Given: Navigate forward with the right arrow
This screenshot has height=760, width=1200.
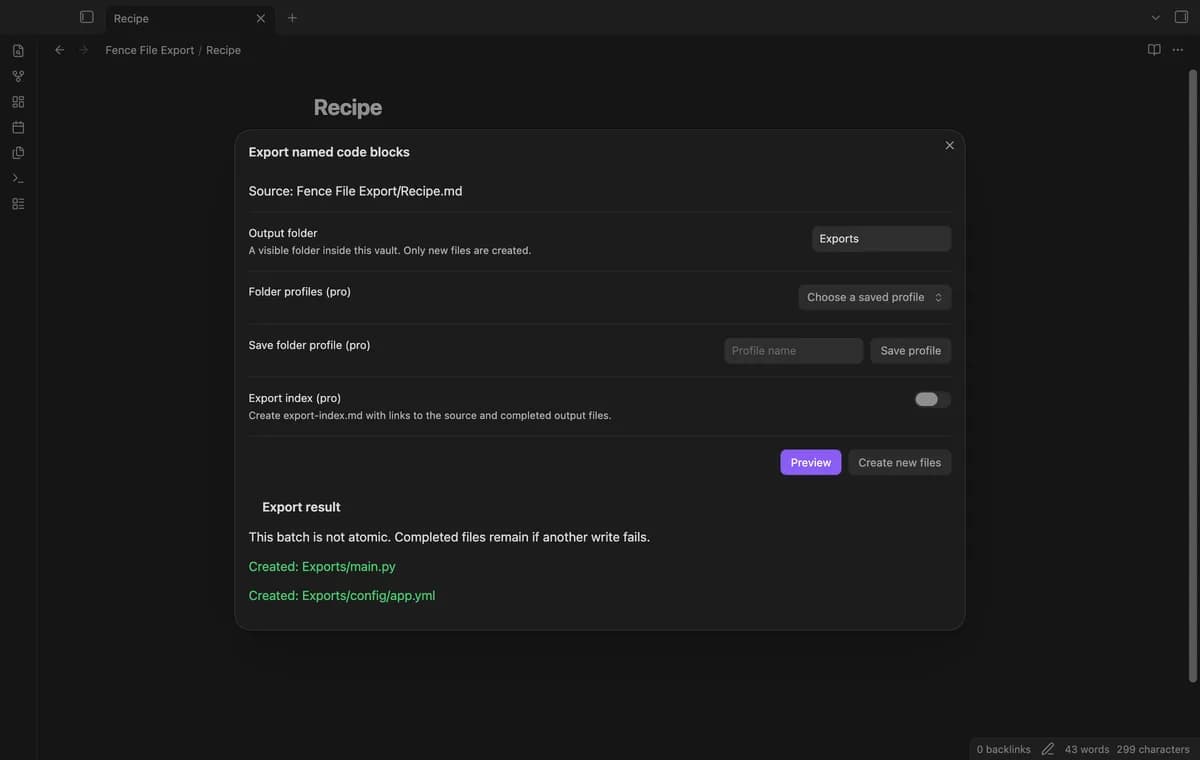Looking at the screenshot, I should click(84, 50).
